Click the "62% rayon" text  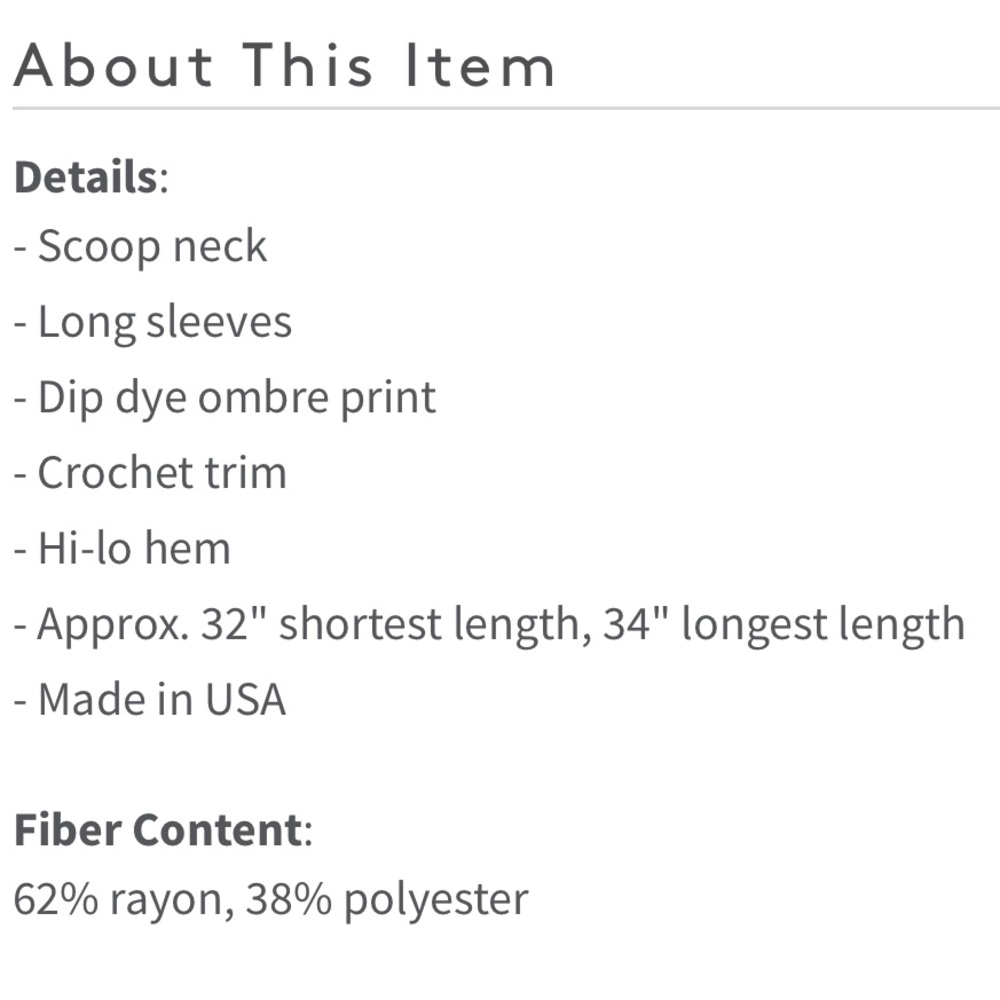tap(121, 901)
